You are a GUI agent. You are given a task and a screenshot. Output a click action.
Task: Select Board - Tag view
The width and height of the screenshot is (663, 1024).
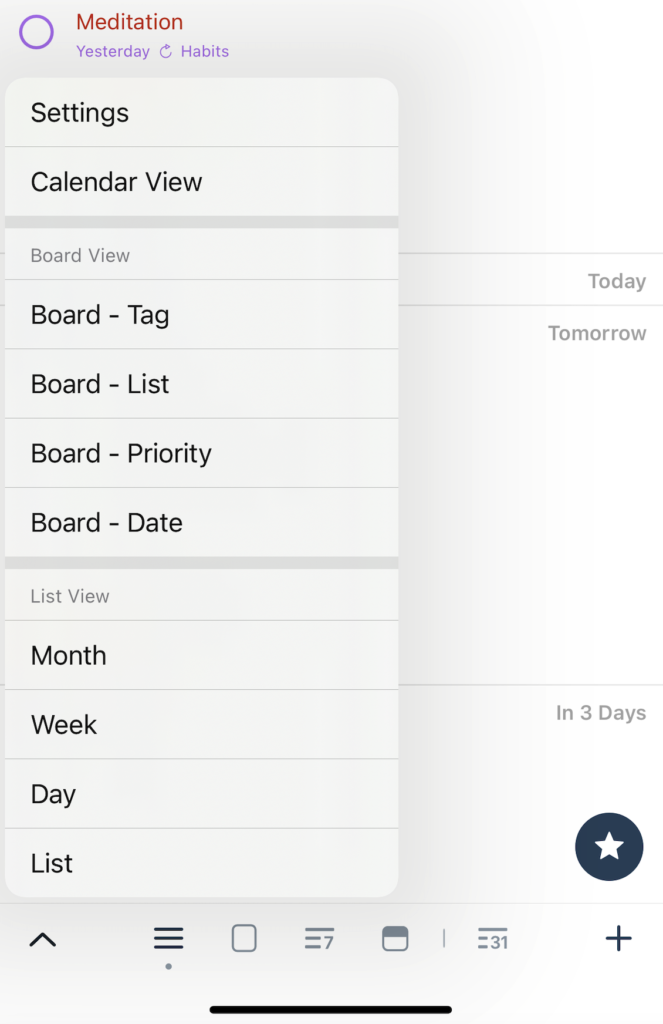click(201, 314)
